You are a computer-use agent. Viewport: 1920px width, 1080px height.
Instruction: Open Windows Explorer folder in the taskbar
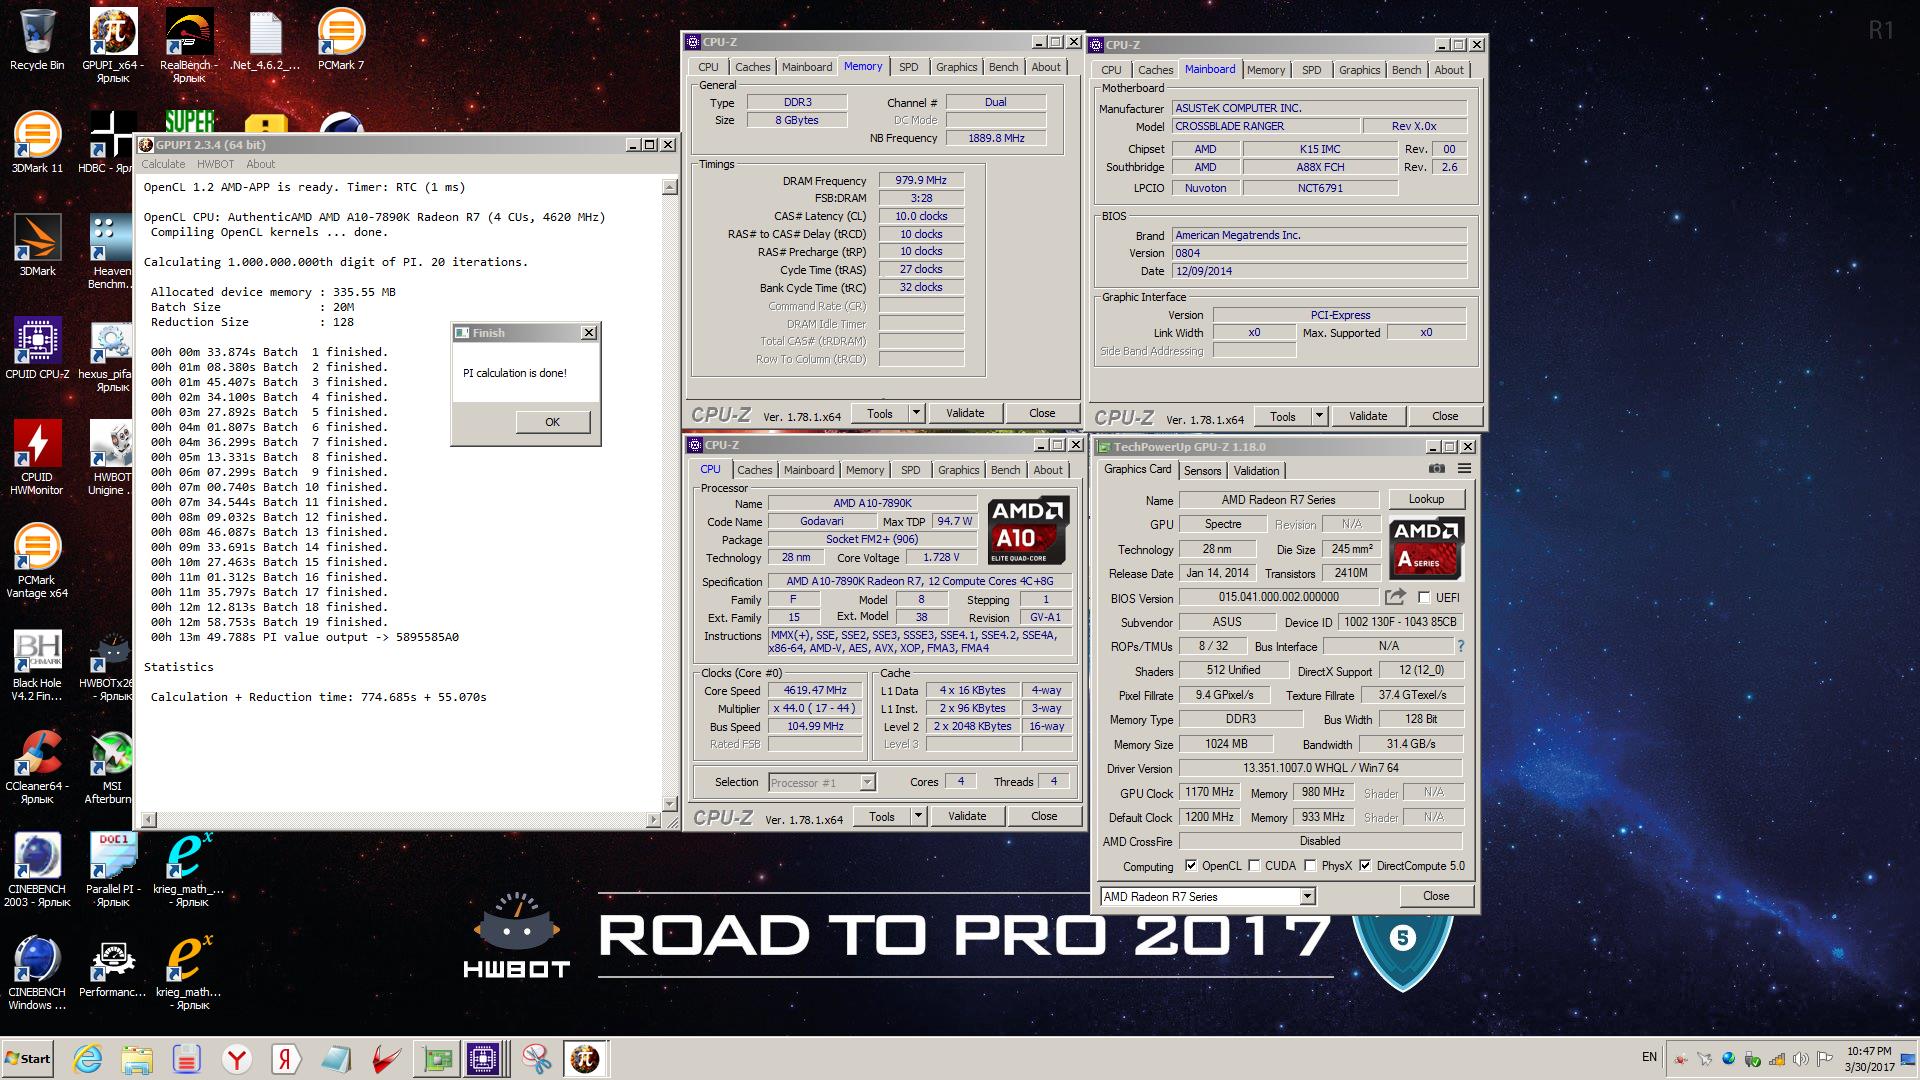point(137,1058)
